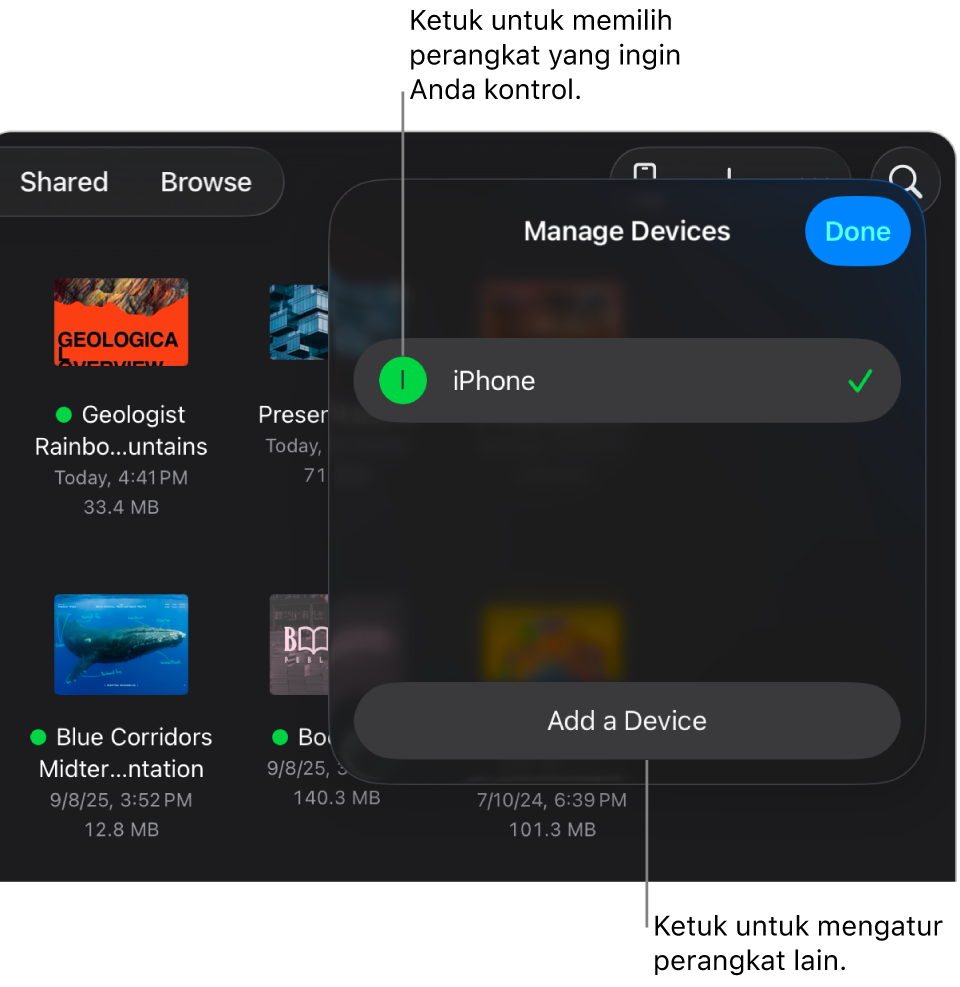Screen dimensions: 960x987
Task: Tap the 101.3 MB file size
Action: tap(552, 830)
